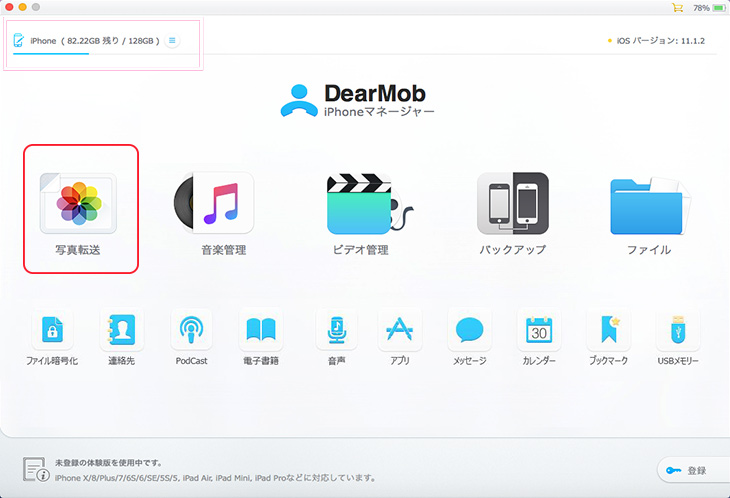Click the iPhoneマネージャー subtitle text
Viewport: 730px width, 498px height.
[379, 112]
